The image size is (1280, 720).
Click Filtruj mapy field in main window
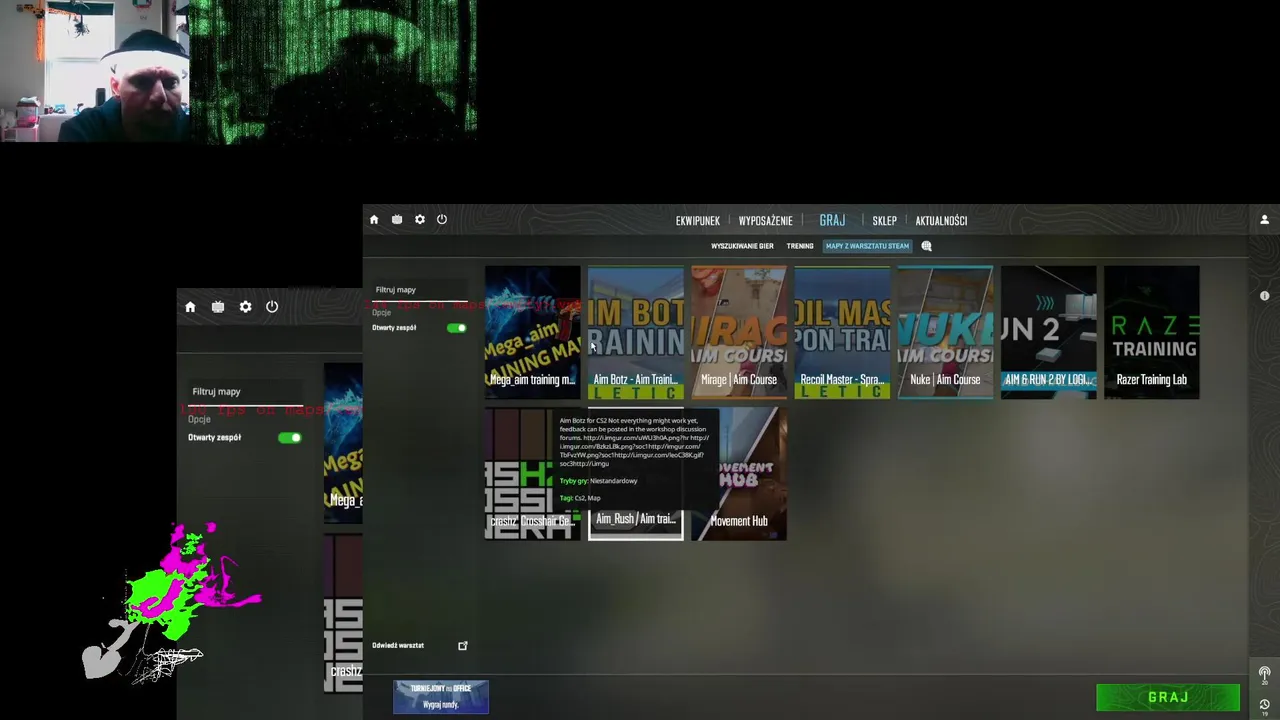click(x=420, y=290)
